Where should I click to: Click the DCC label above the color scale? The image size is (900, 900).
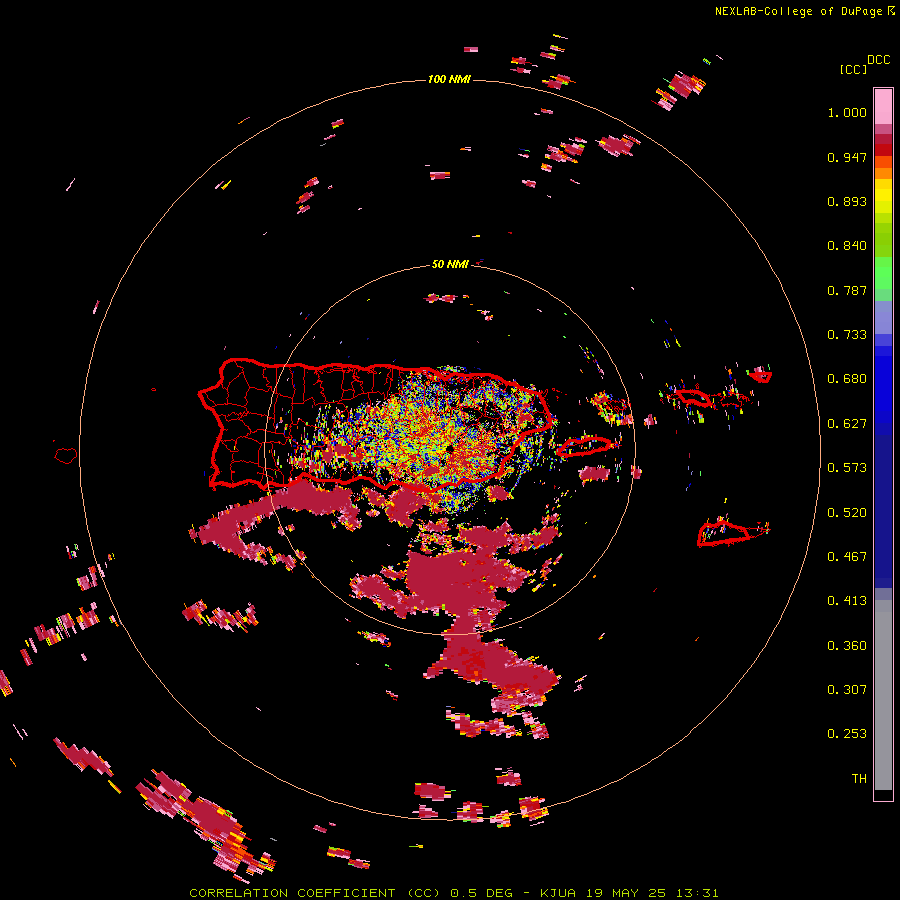coord(879,60)
